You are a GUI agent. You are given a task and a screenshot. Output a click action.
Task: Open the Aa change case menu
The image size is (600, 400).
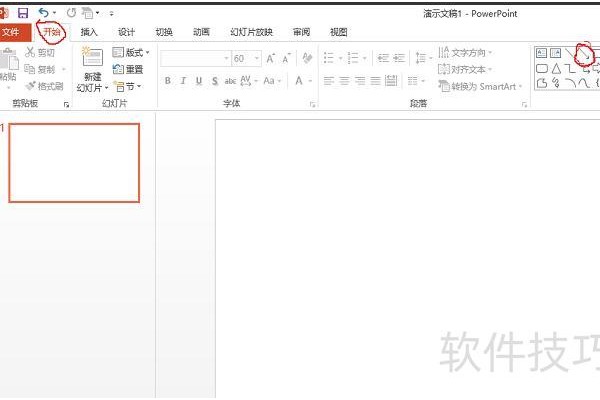coord(272,81)
